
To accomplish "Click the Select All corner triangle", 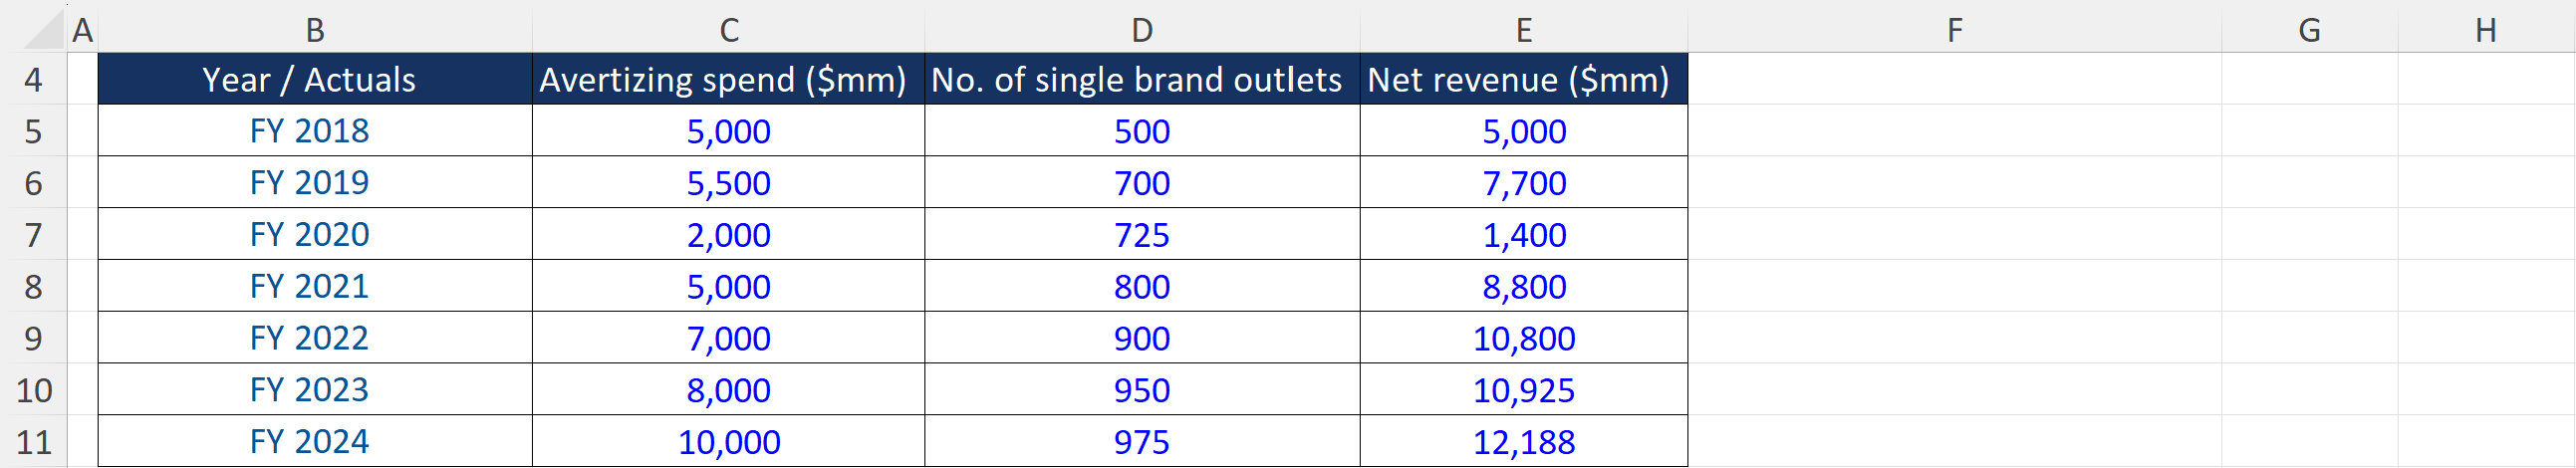I will 44,30.
